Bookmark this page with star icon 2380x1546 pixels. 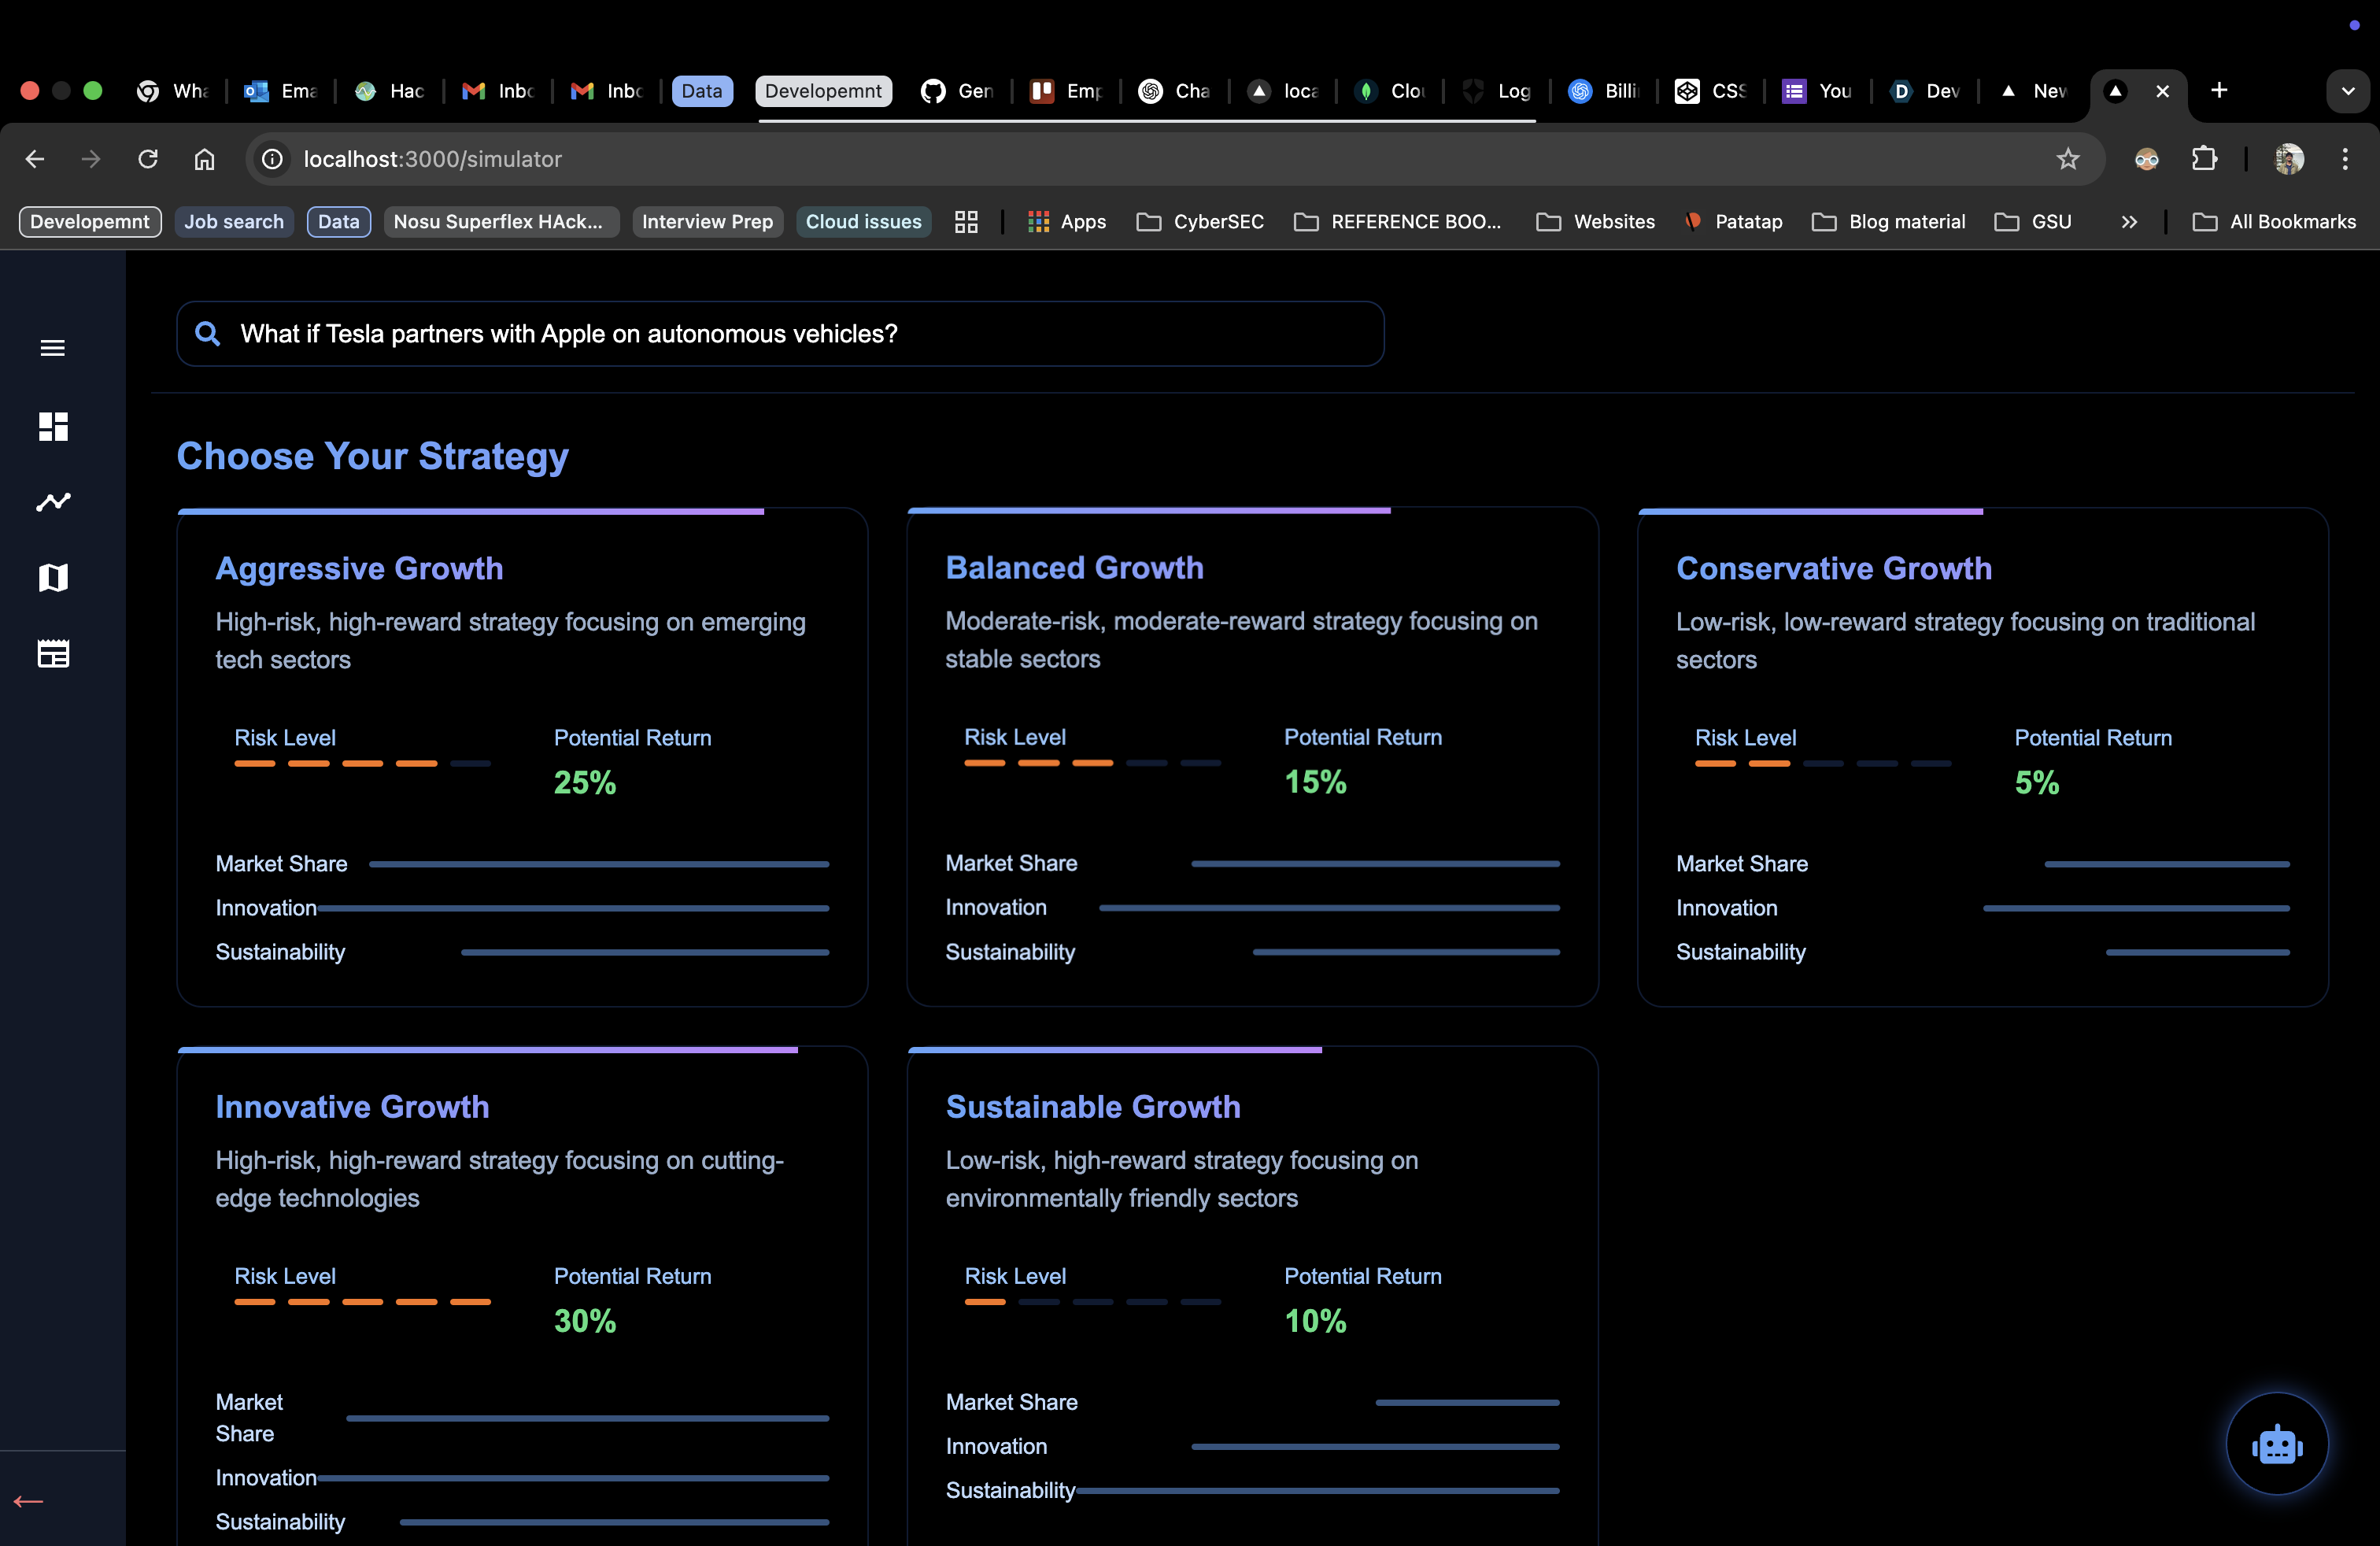2067,159
